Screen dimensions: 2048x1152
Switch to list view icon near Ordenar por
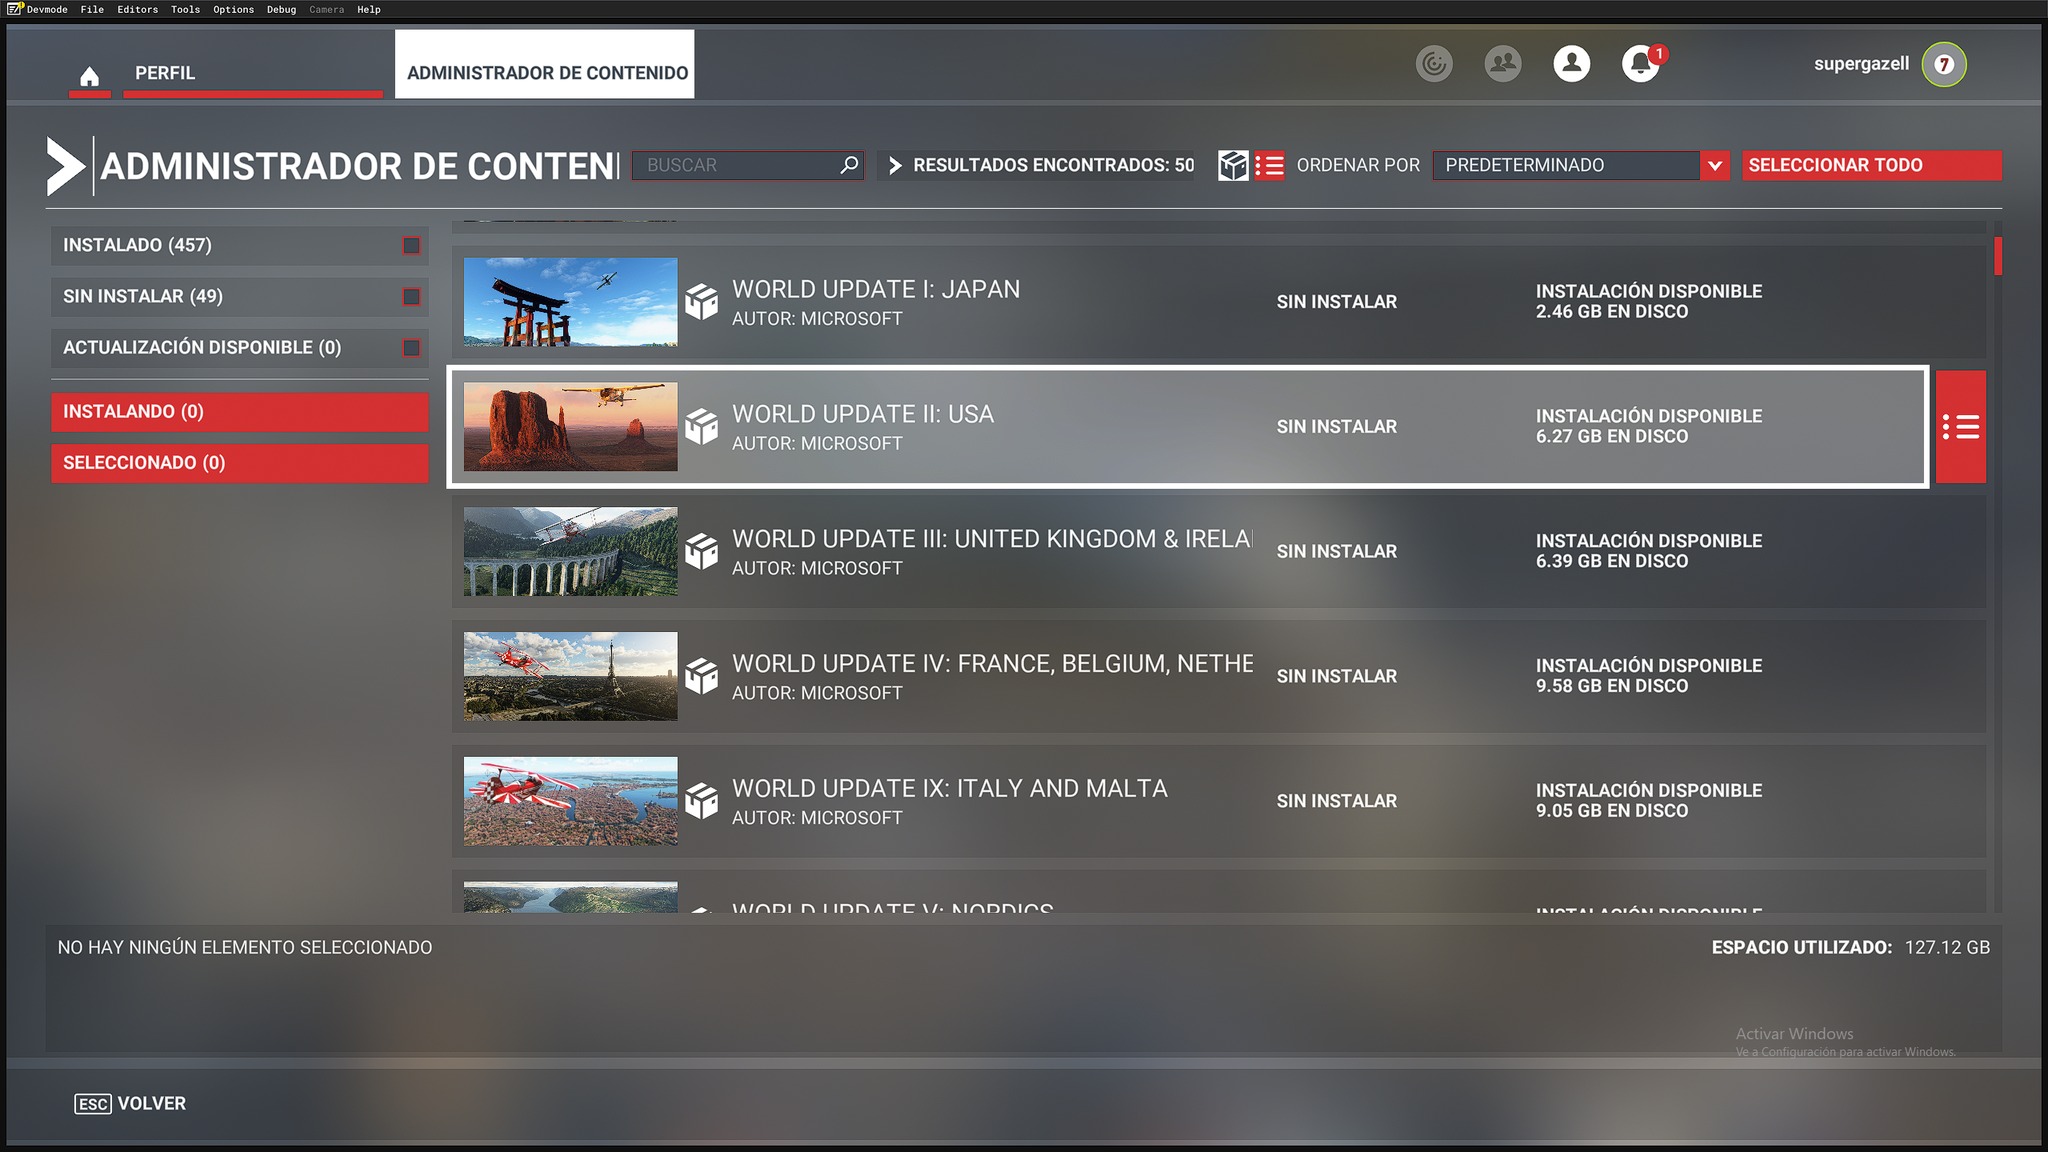pos(1270,165)
